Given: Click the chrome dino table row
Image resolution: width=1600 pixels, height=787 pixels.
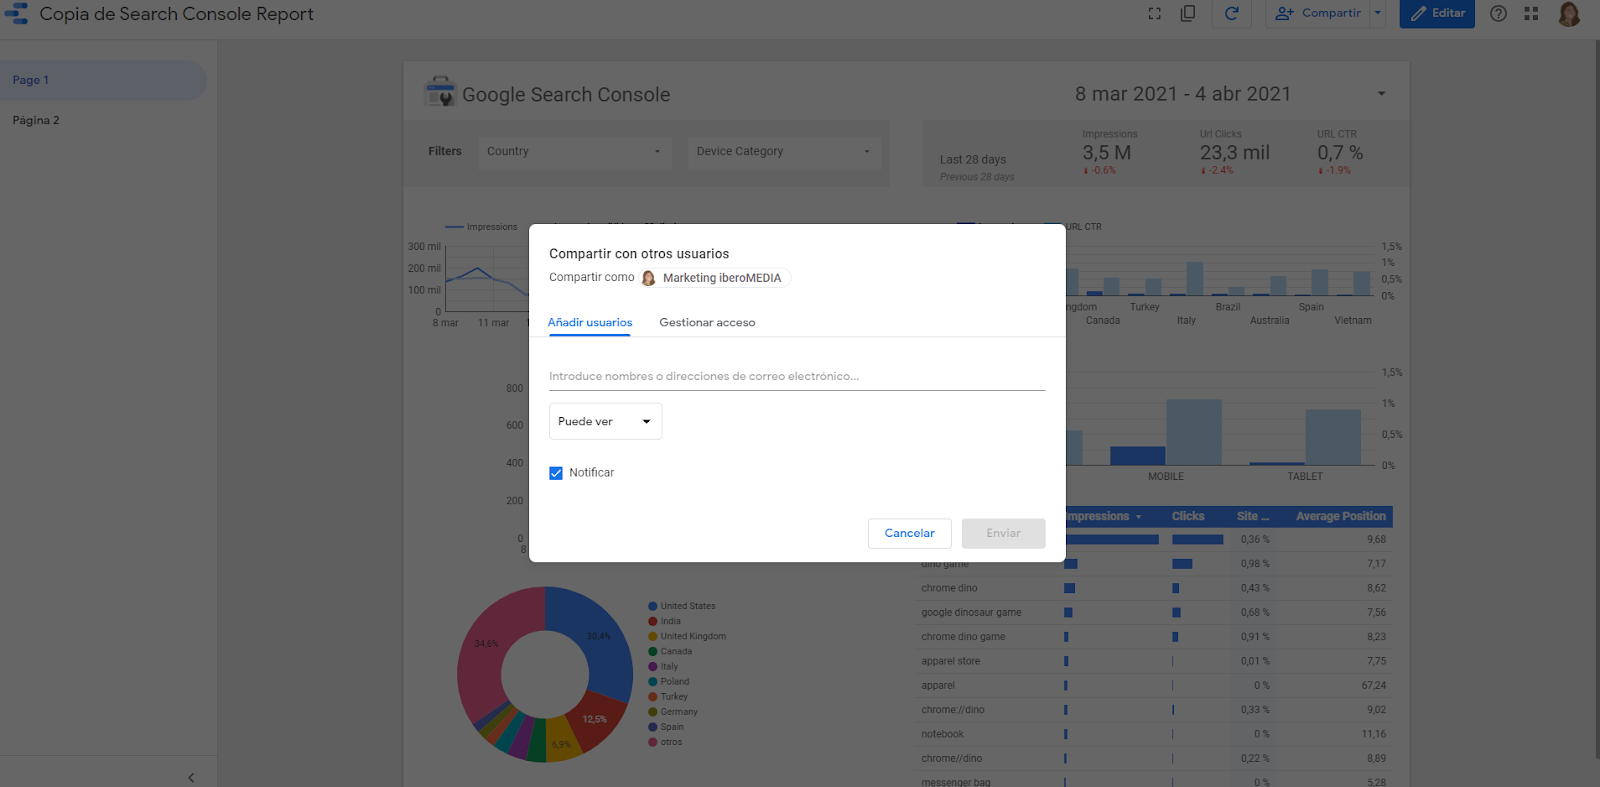Looking at the screenshot, I should 1155,588.
